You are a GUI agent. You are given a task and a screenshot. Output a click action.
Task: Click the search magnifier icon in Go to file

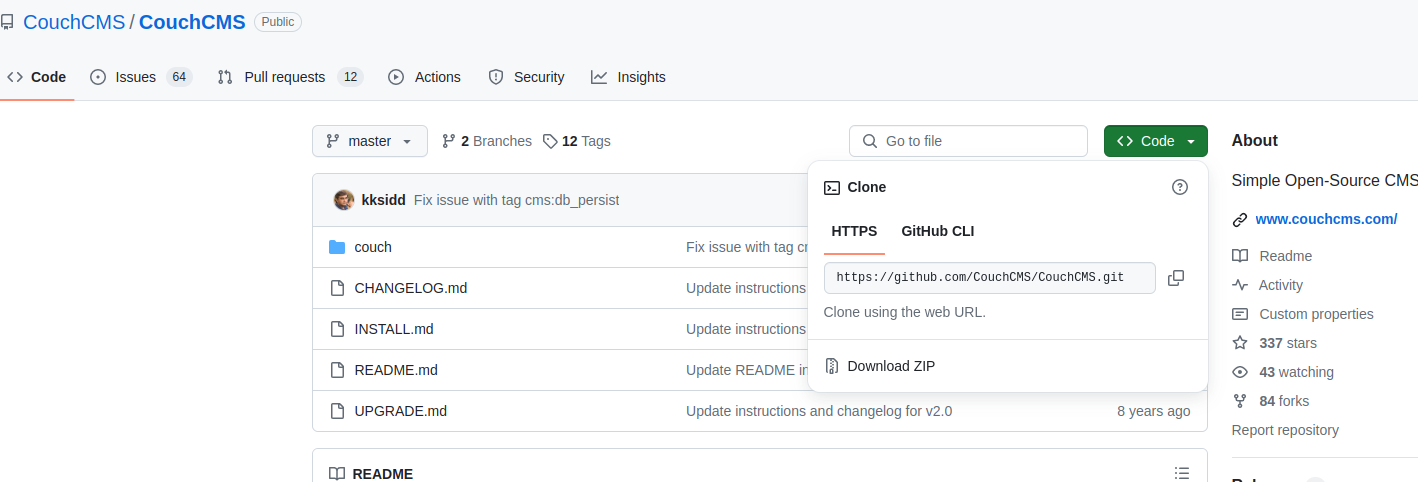[870, 141]
